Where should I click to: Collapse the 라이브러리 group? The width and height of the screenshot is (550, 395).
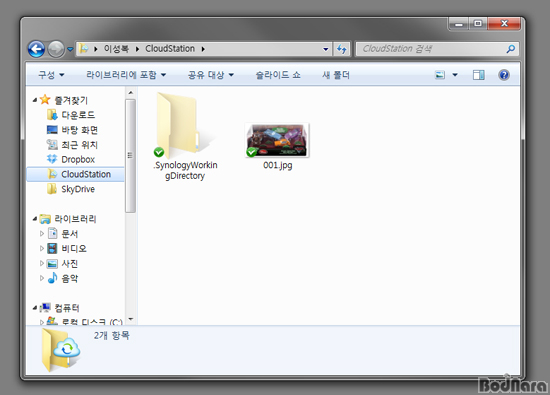pos(35,219)
